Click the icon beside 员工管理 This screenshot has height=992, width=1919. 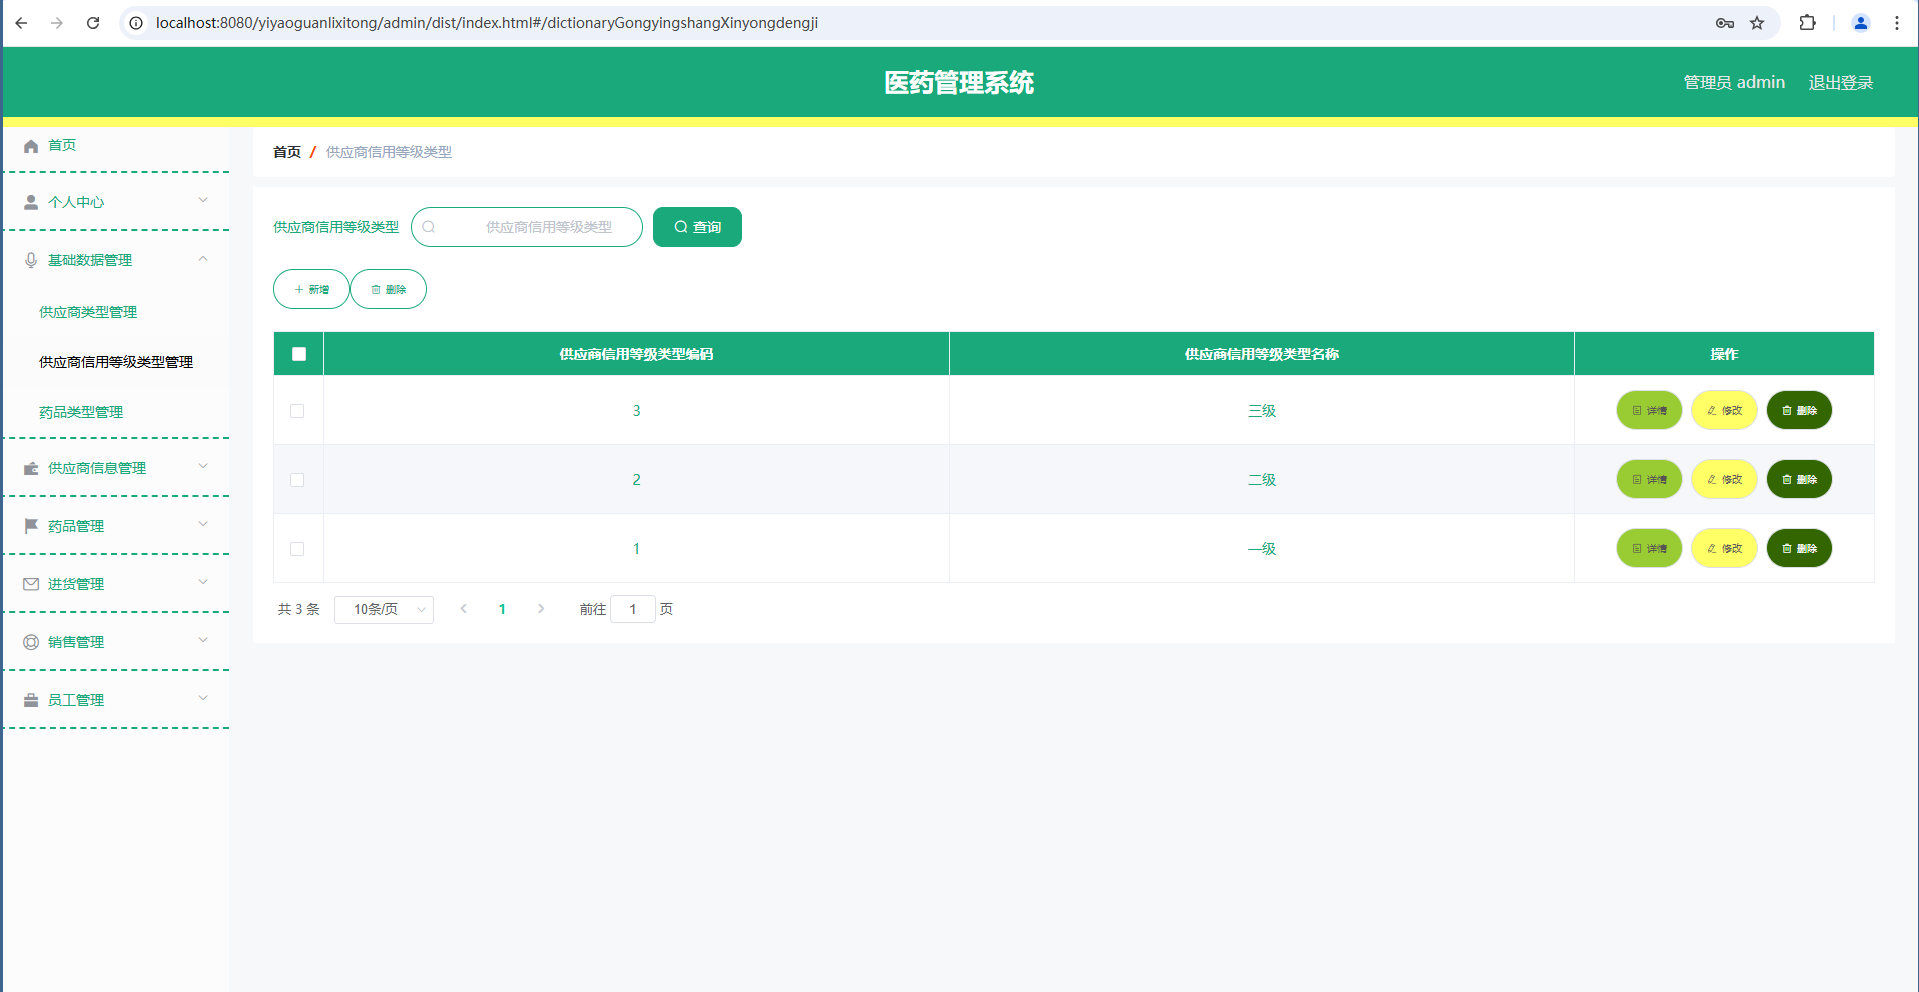[x=30, y=699]
